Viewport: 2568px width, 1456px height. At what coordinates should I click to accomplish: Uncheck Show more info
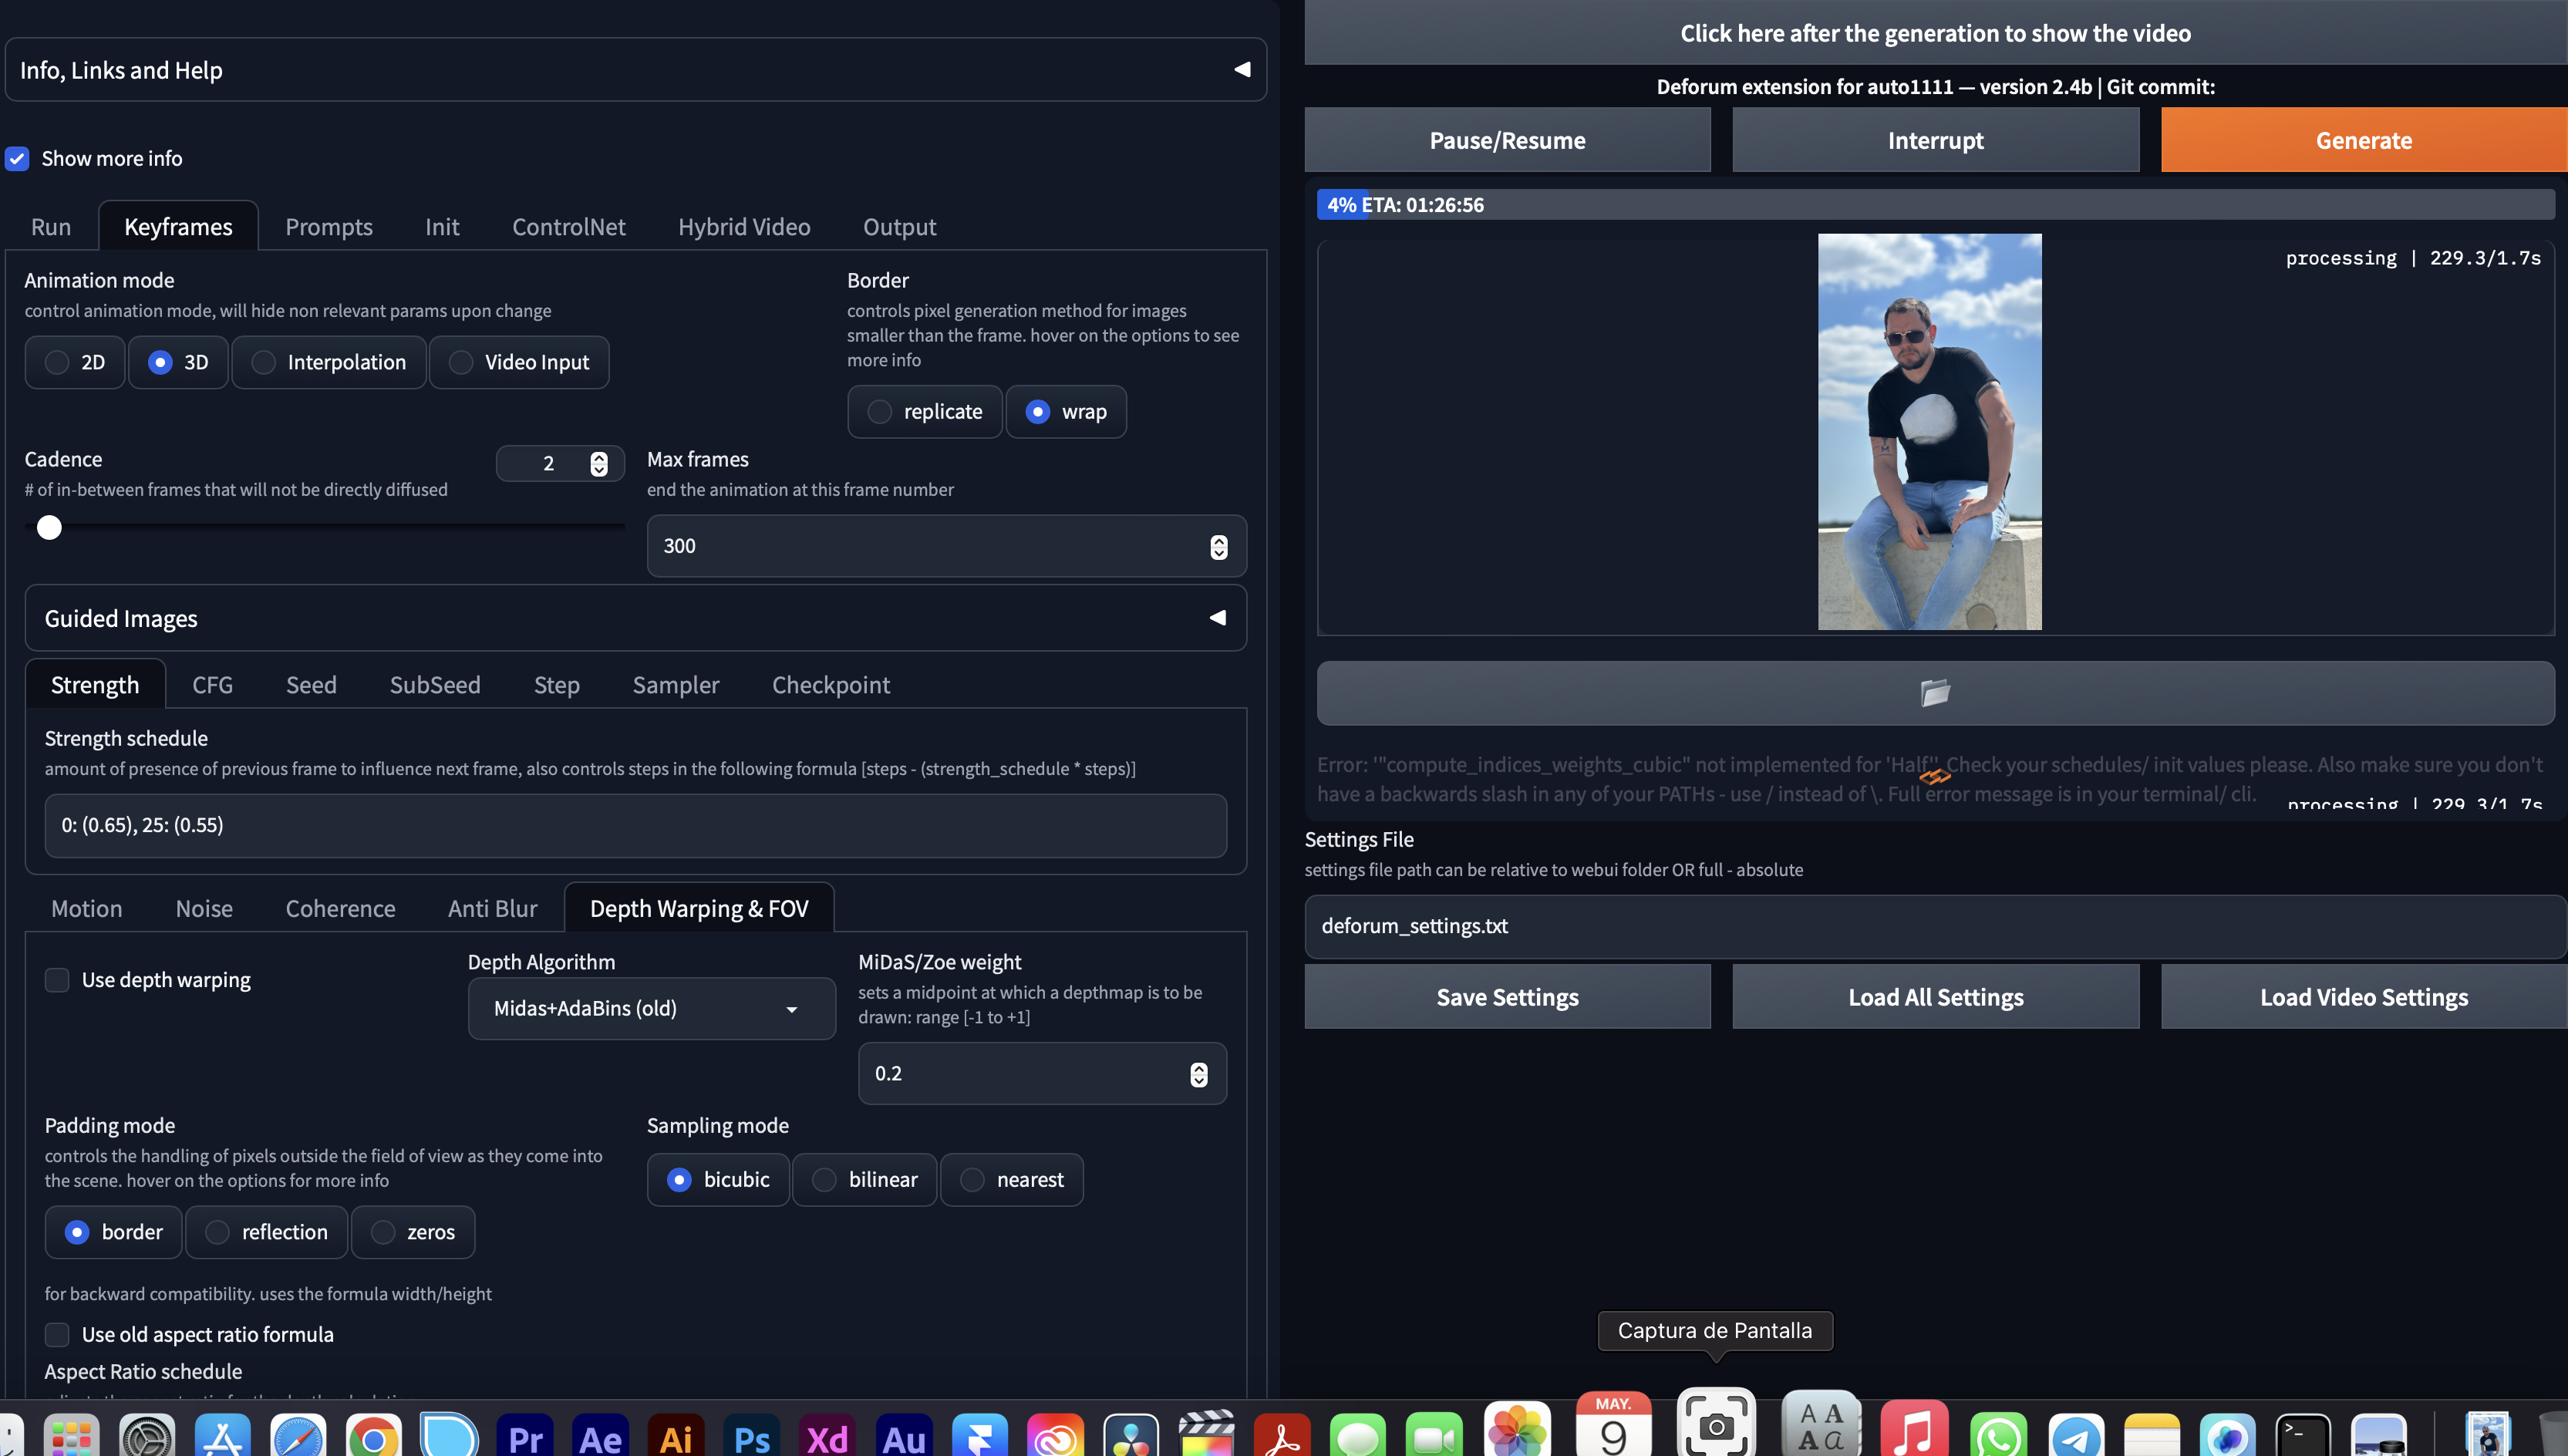pos(17,158)
